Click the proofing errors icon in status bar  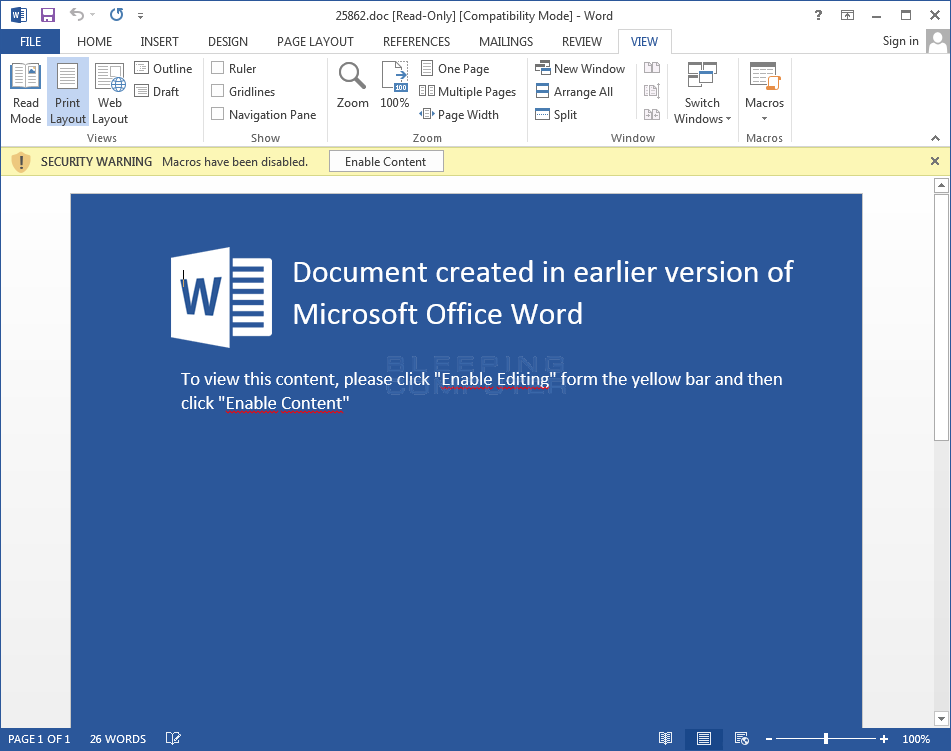pos(173,738)
